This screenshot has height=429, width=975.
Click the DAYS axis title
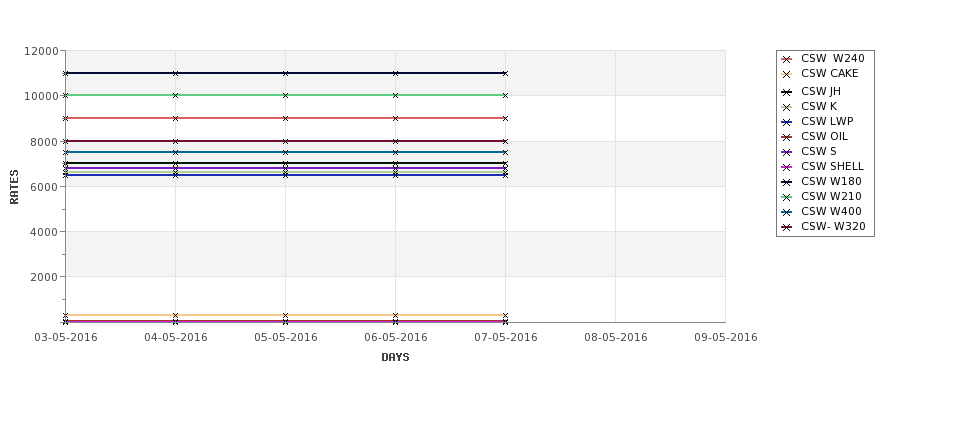(x=395, y=358)
